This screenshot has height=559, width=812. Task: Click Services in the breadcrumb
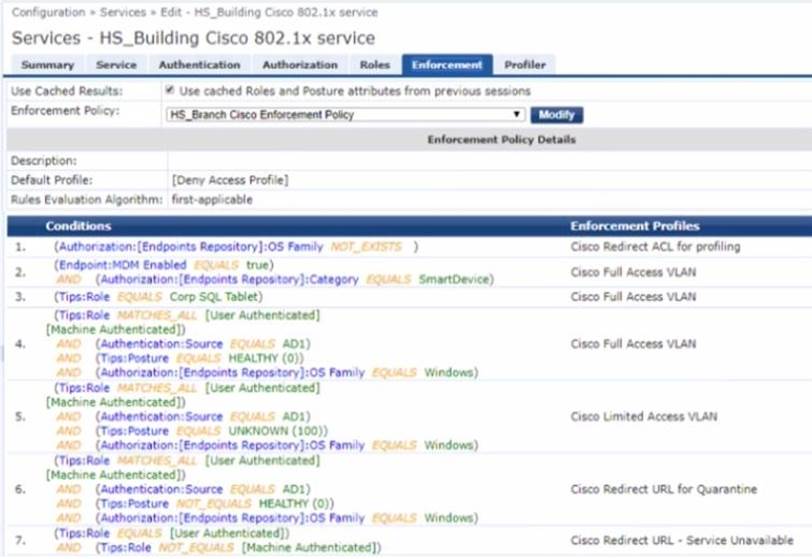[123, 12]
